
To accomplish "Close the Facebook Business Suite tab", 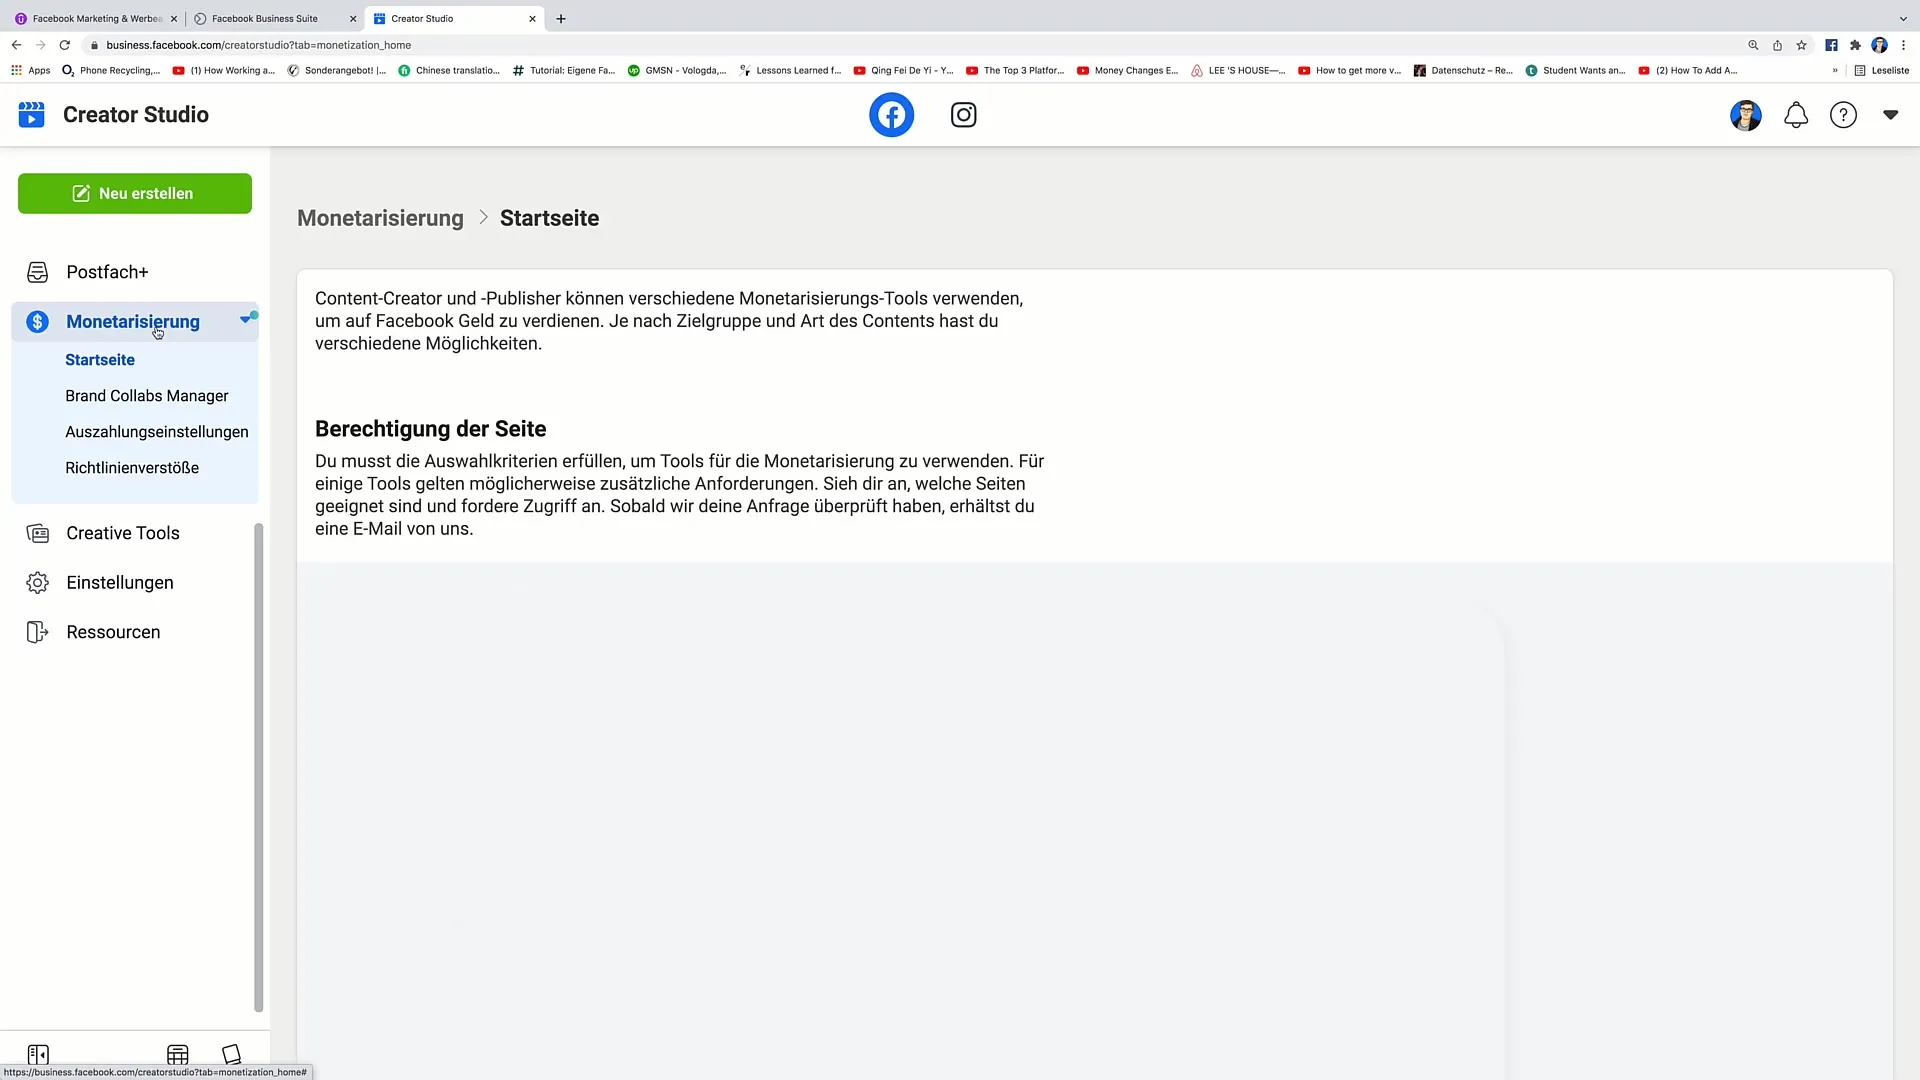I will tap(353, 18).
